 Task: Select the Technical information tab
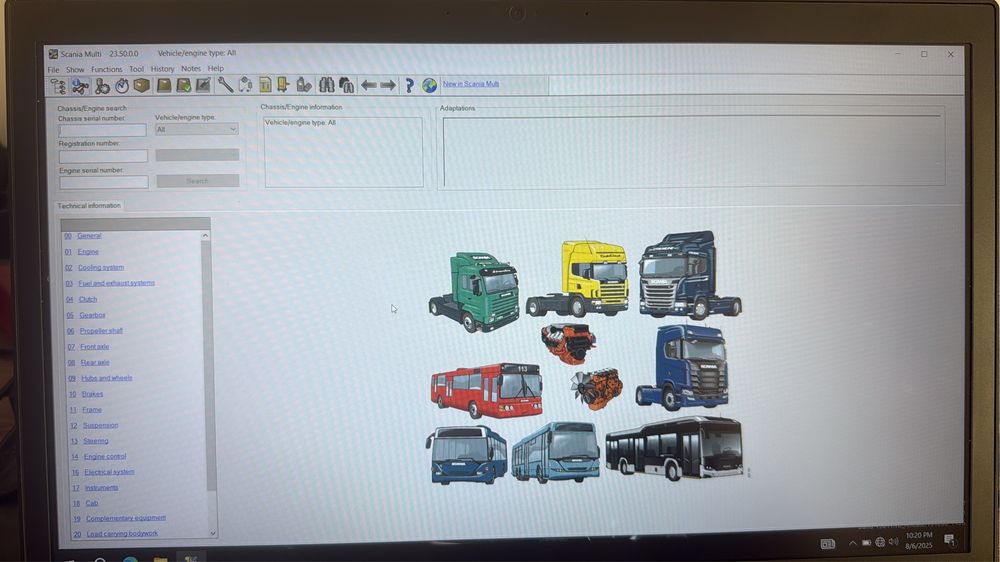point(89,205)
